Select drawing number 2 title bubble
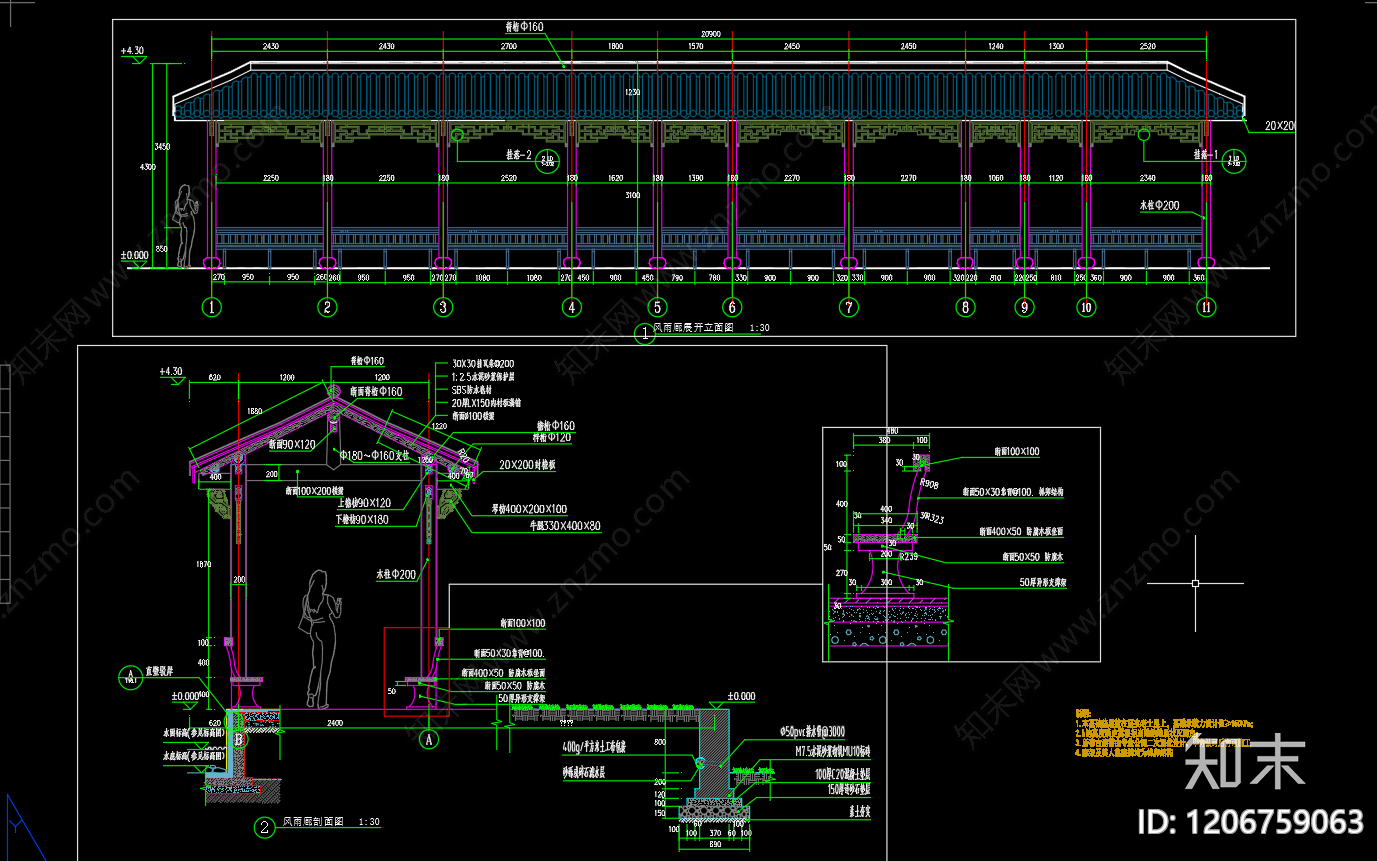 264,826
